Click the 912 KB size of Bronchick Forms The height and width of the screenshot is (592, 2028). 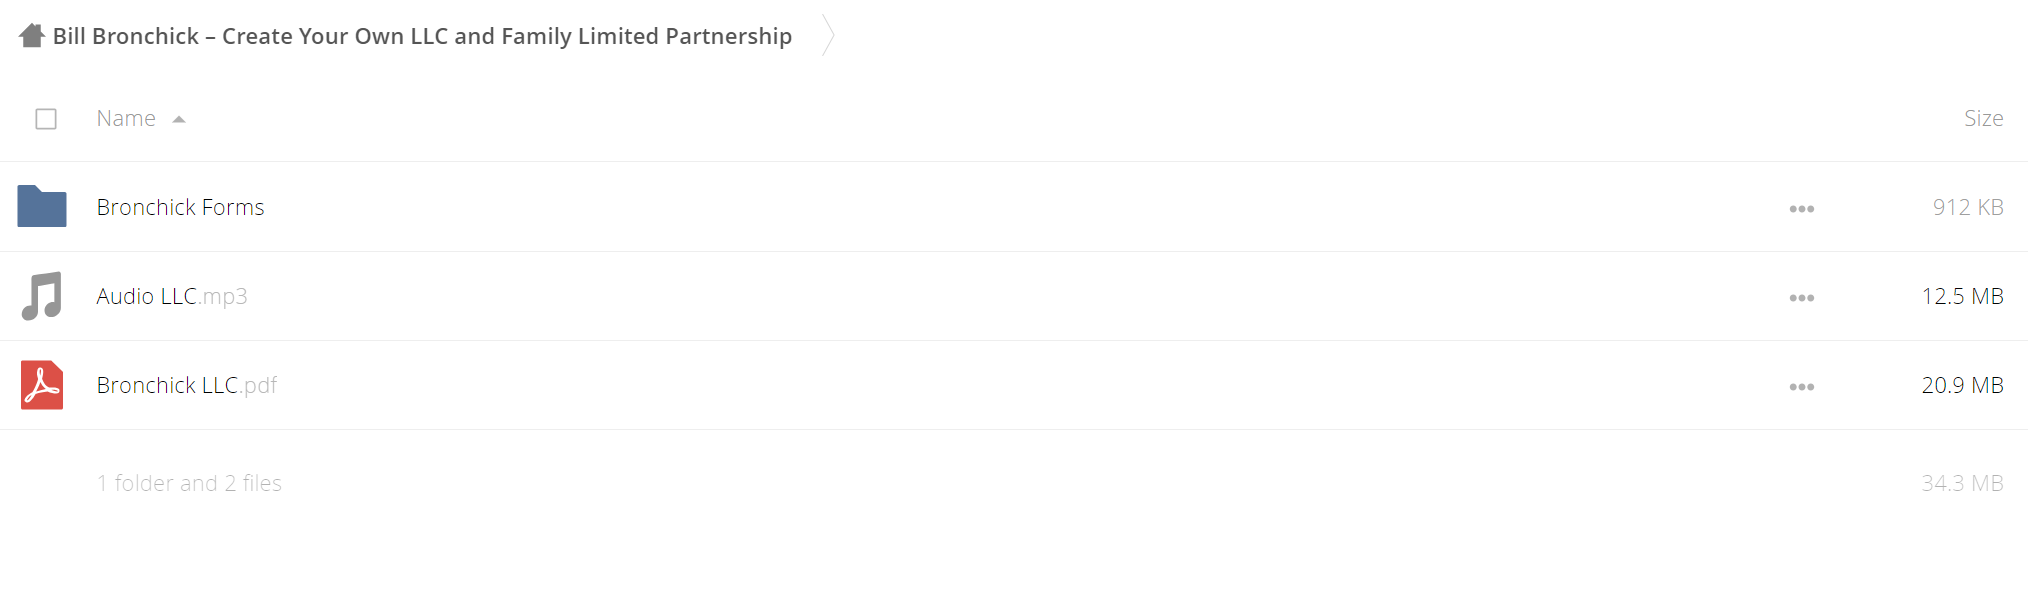pyautogui.click(x=1968, y=207)
